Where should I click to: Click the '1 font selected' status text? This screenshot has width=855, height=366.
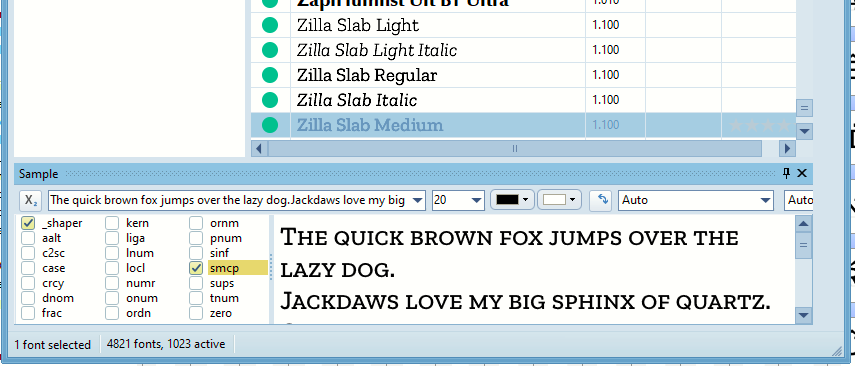[x=52, y=345]
